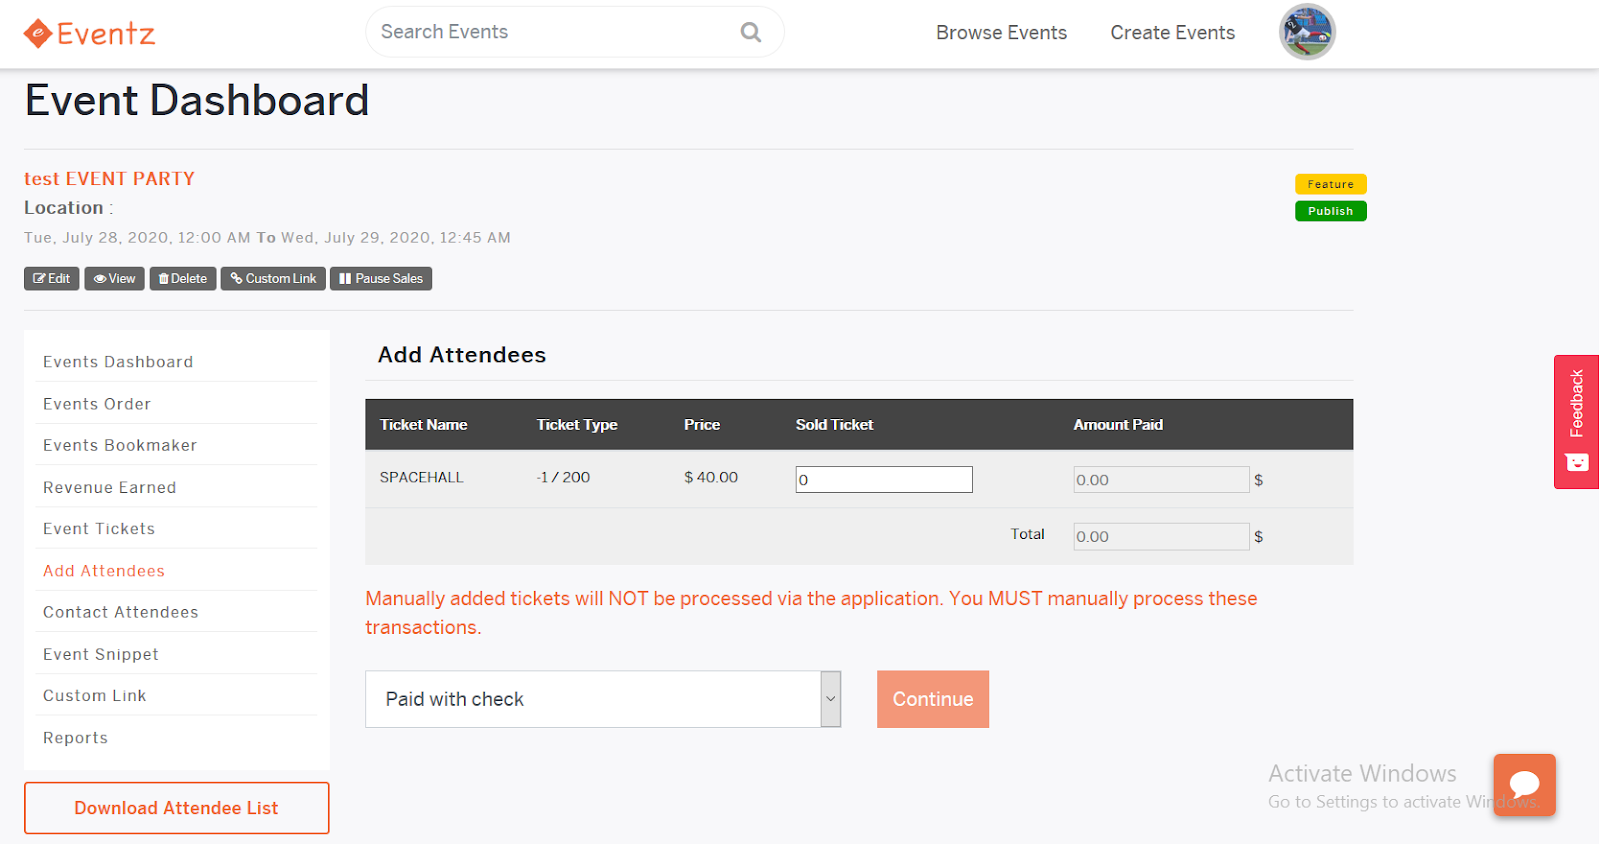Click the View event button
The width and height of the screenshot is (1600, 844).
115,278
